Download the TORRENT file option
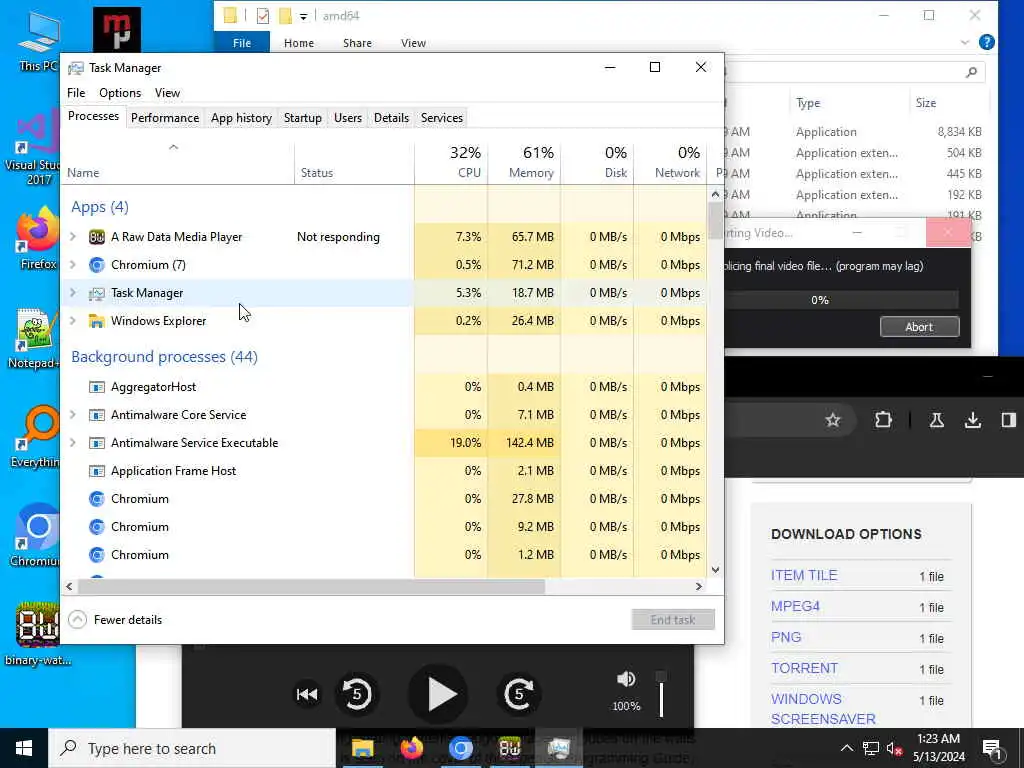Screen dimensions: 1024x768 pos(804,669)
